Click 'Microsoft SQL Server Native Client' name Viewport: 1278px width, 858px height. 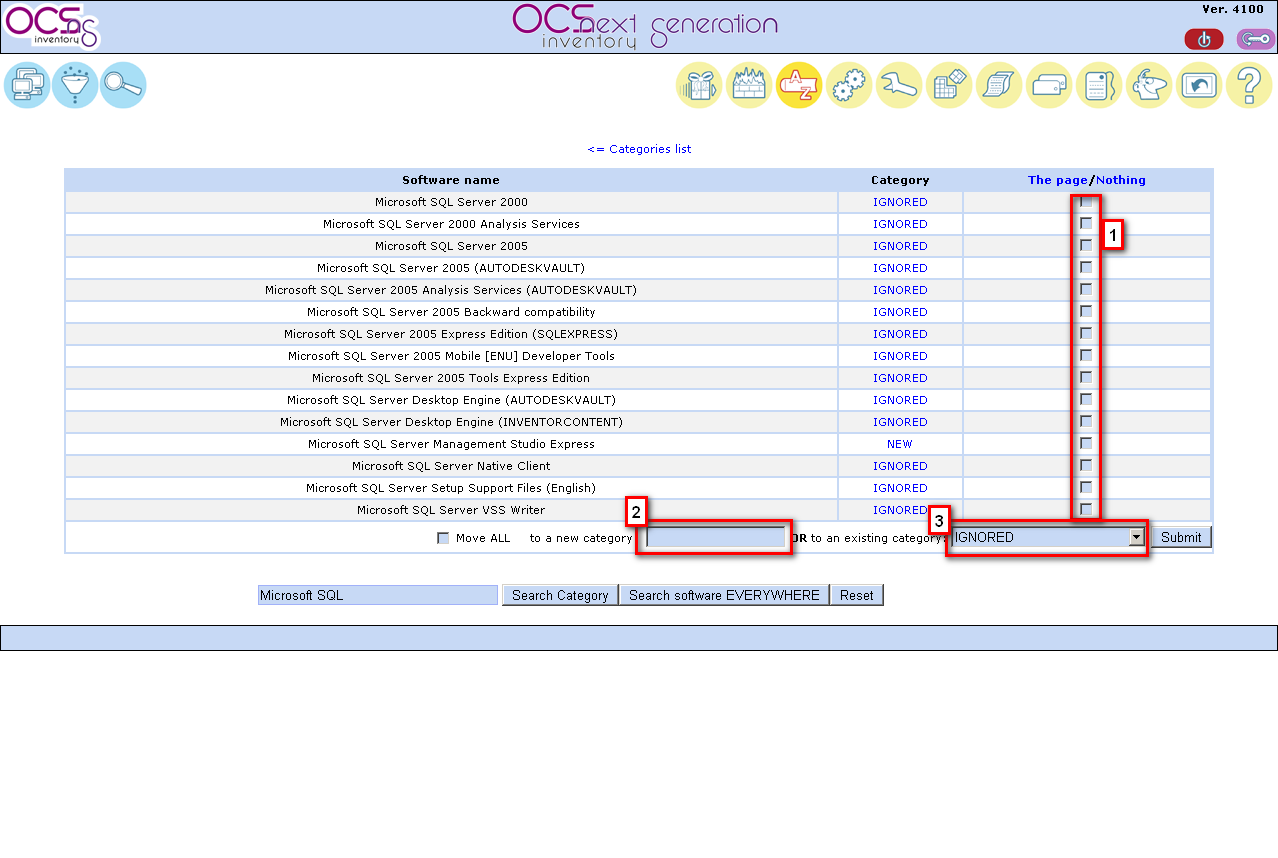[451, 466]
